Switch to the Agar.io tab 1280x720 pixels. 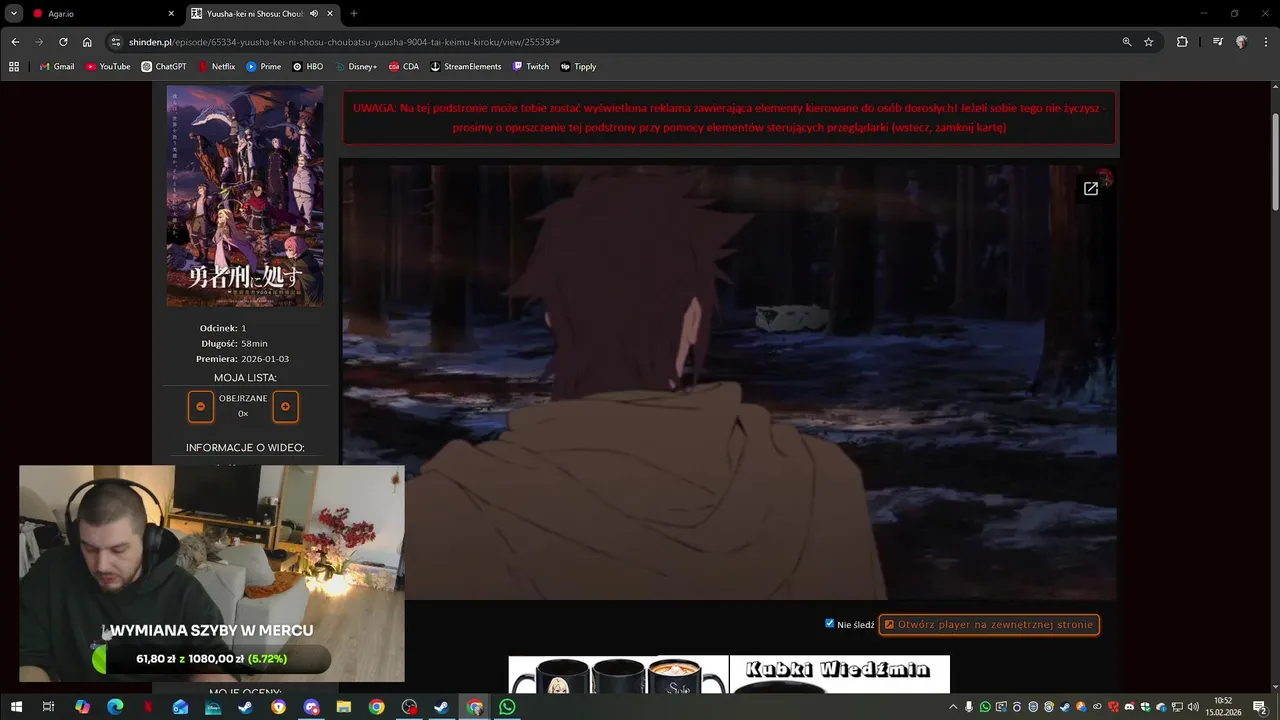tap(103, 14)
